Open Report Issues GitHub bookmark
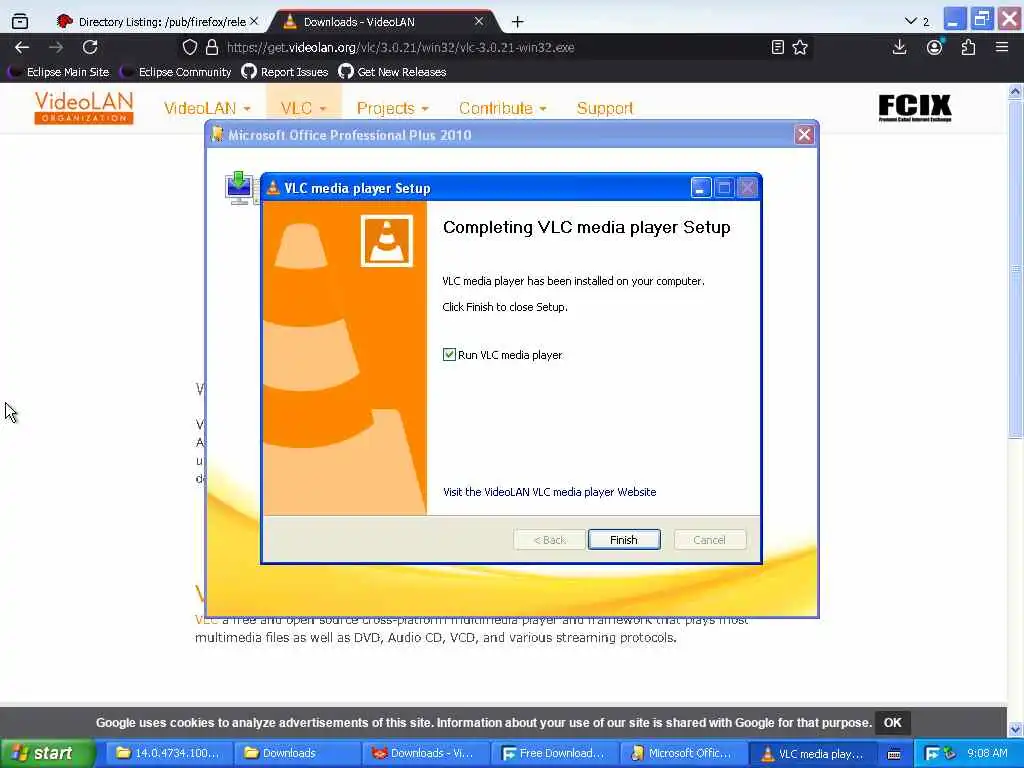 coord(285,72)
